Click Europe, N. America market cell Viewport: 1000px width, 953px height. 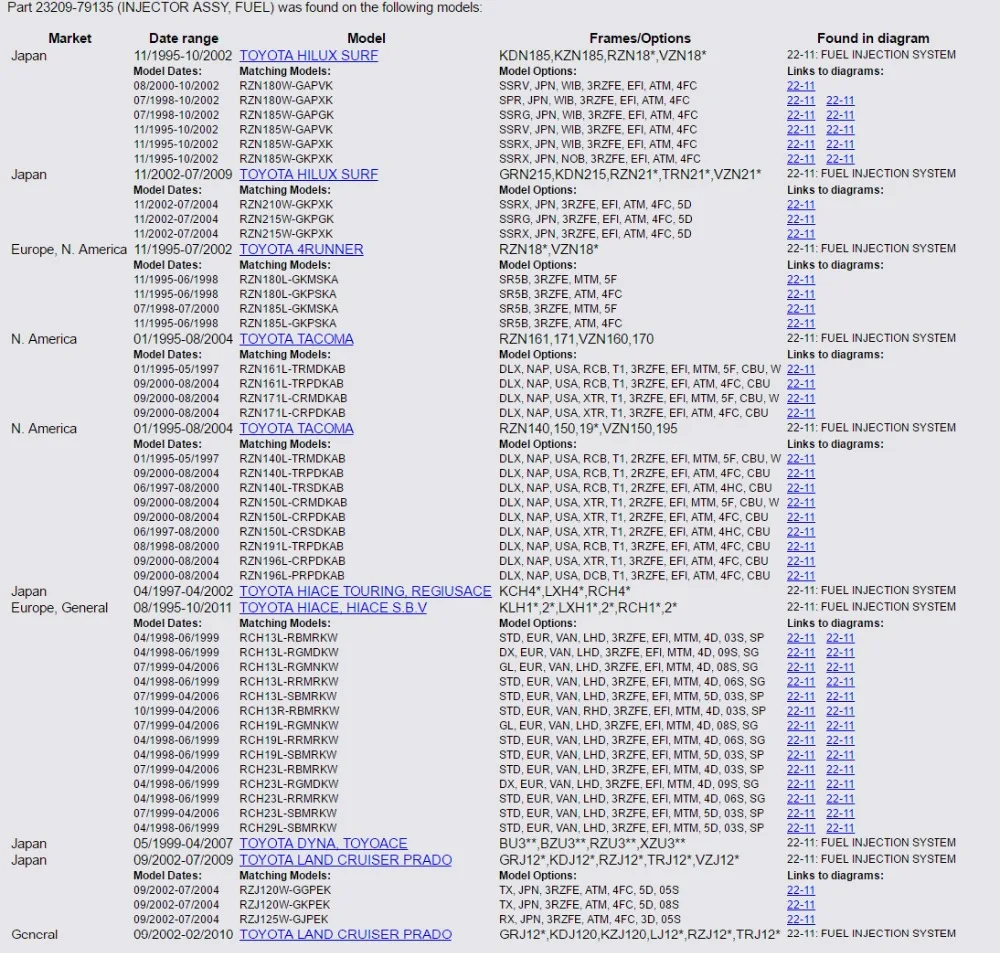(x=69, y=249)
